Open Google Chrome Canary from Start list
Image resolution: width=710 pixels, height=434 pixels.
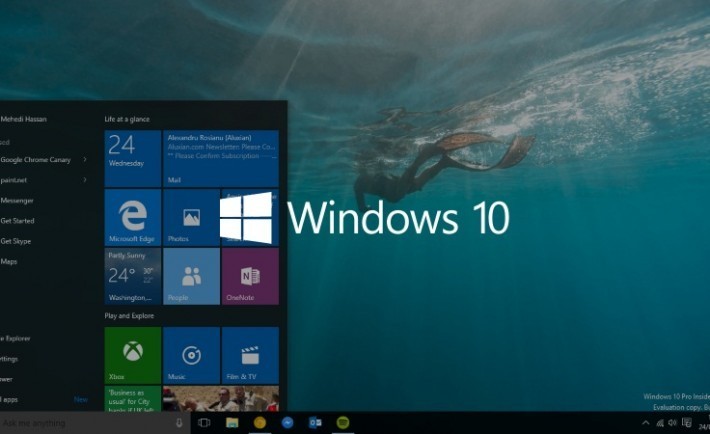[x=35, y=159]
